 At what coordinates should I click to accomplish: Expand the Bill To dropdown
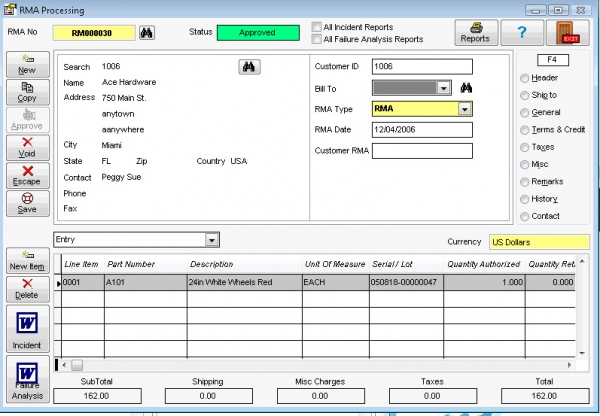pyautogui.click(x=444, y=88)
